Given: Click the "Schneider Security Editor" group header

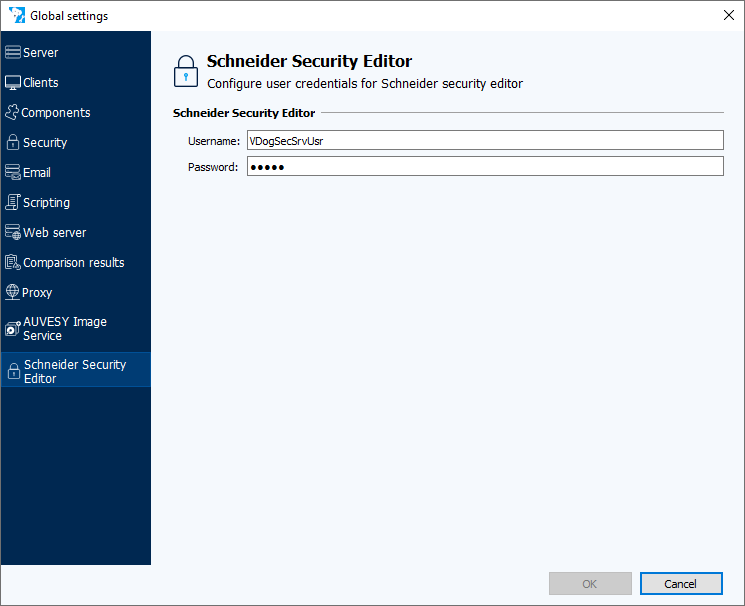Looking at the screenshot, I should (x=244, y=113).
